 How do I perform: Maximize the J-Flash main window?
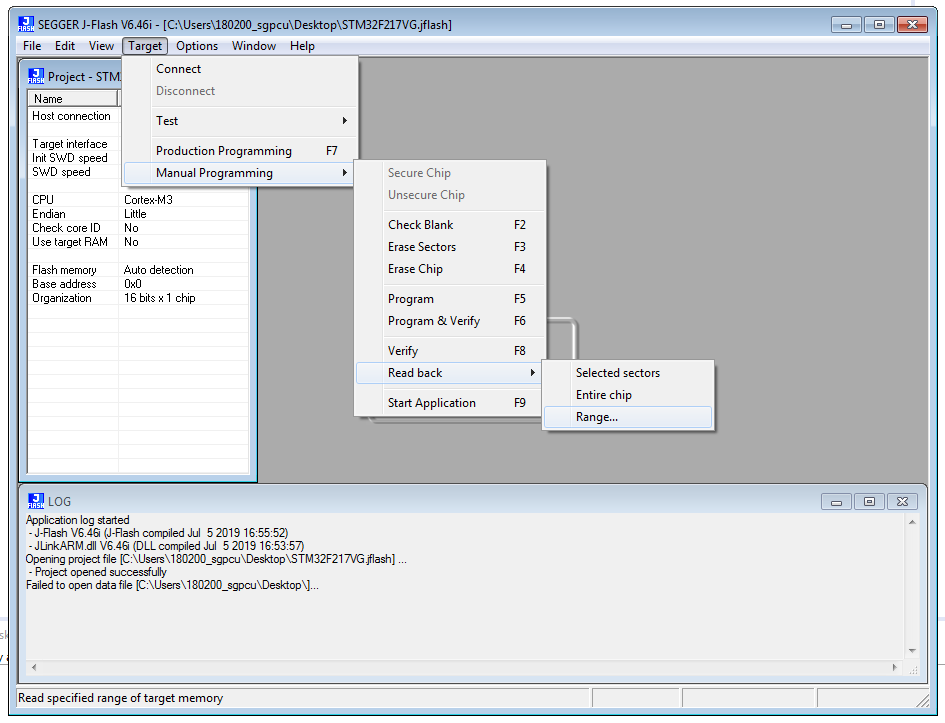879,25
